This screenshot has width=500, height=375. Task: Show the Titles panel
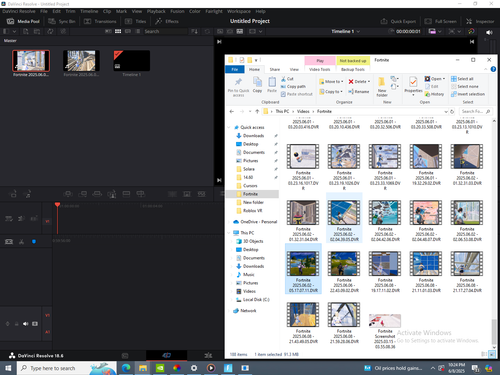135,21
